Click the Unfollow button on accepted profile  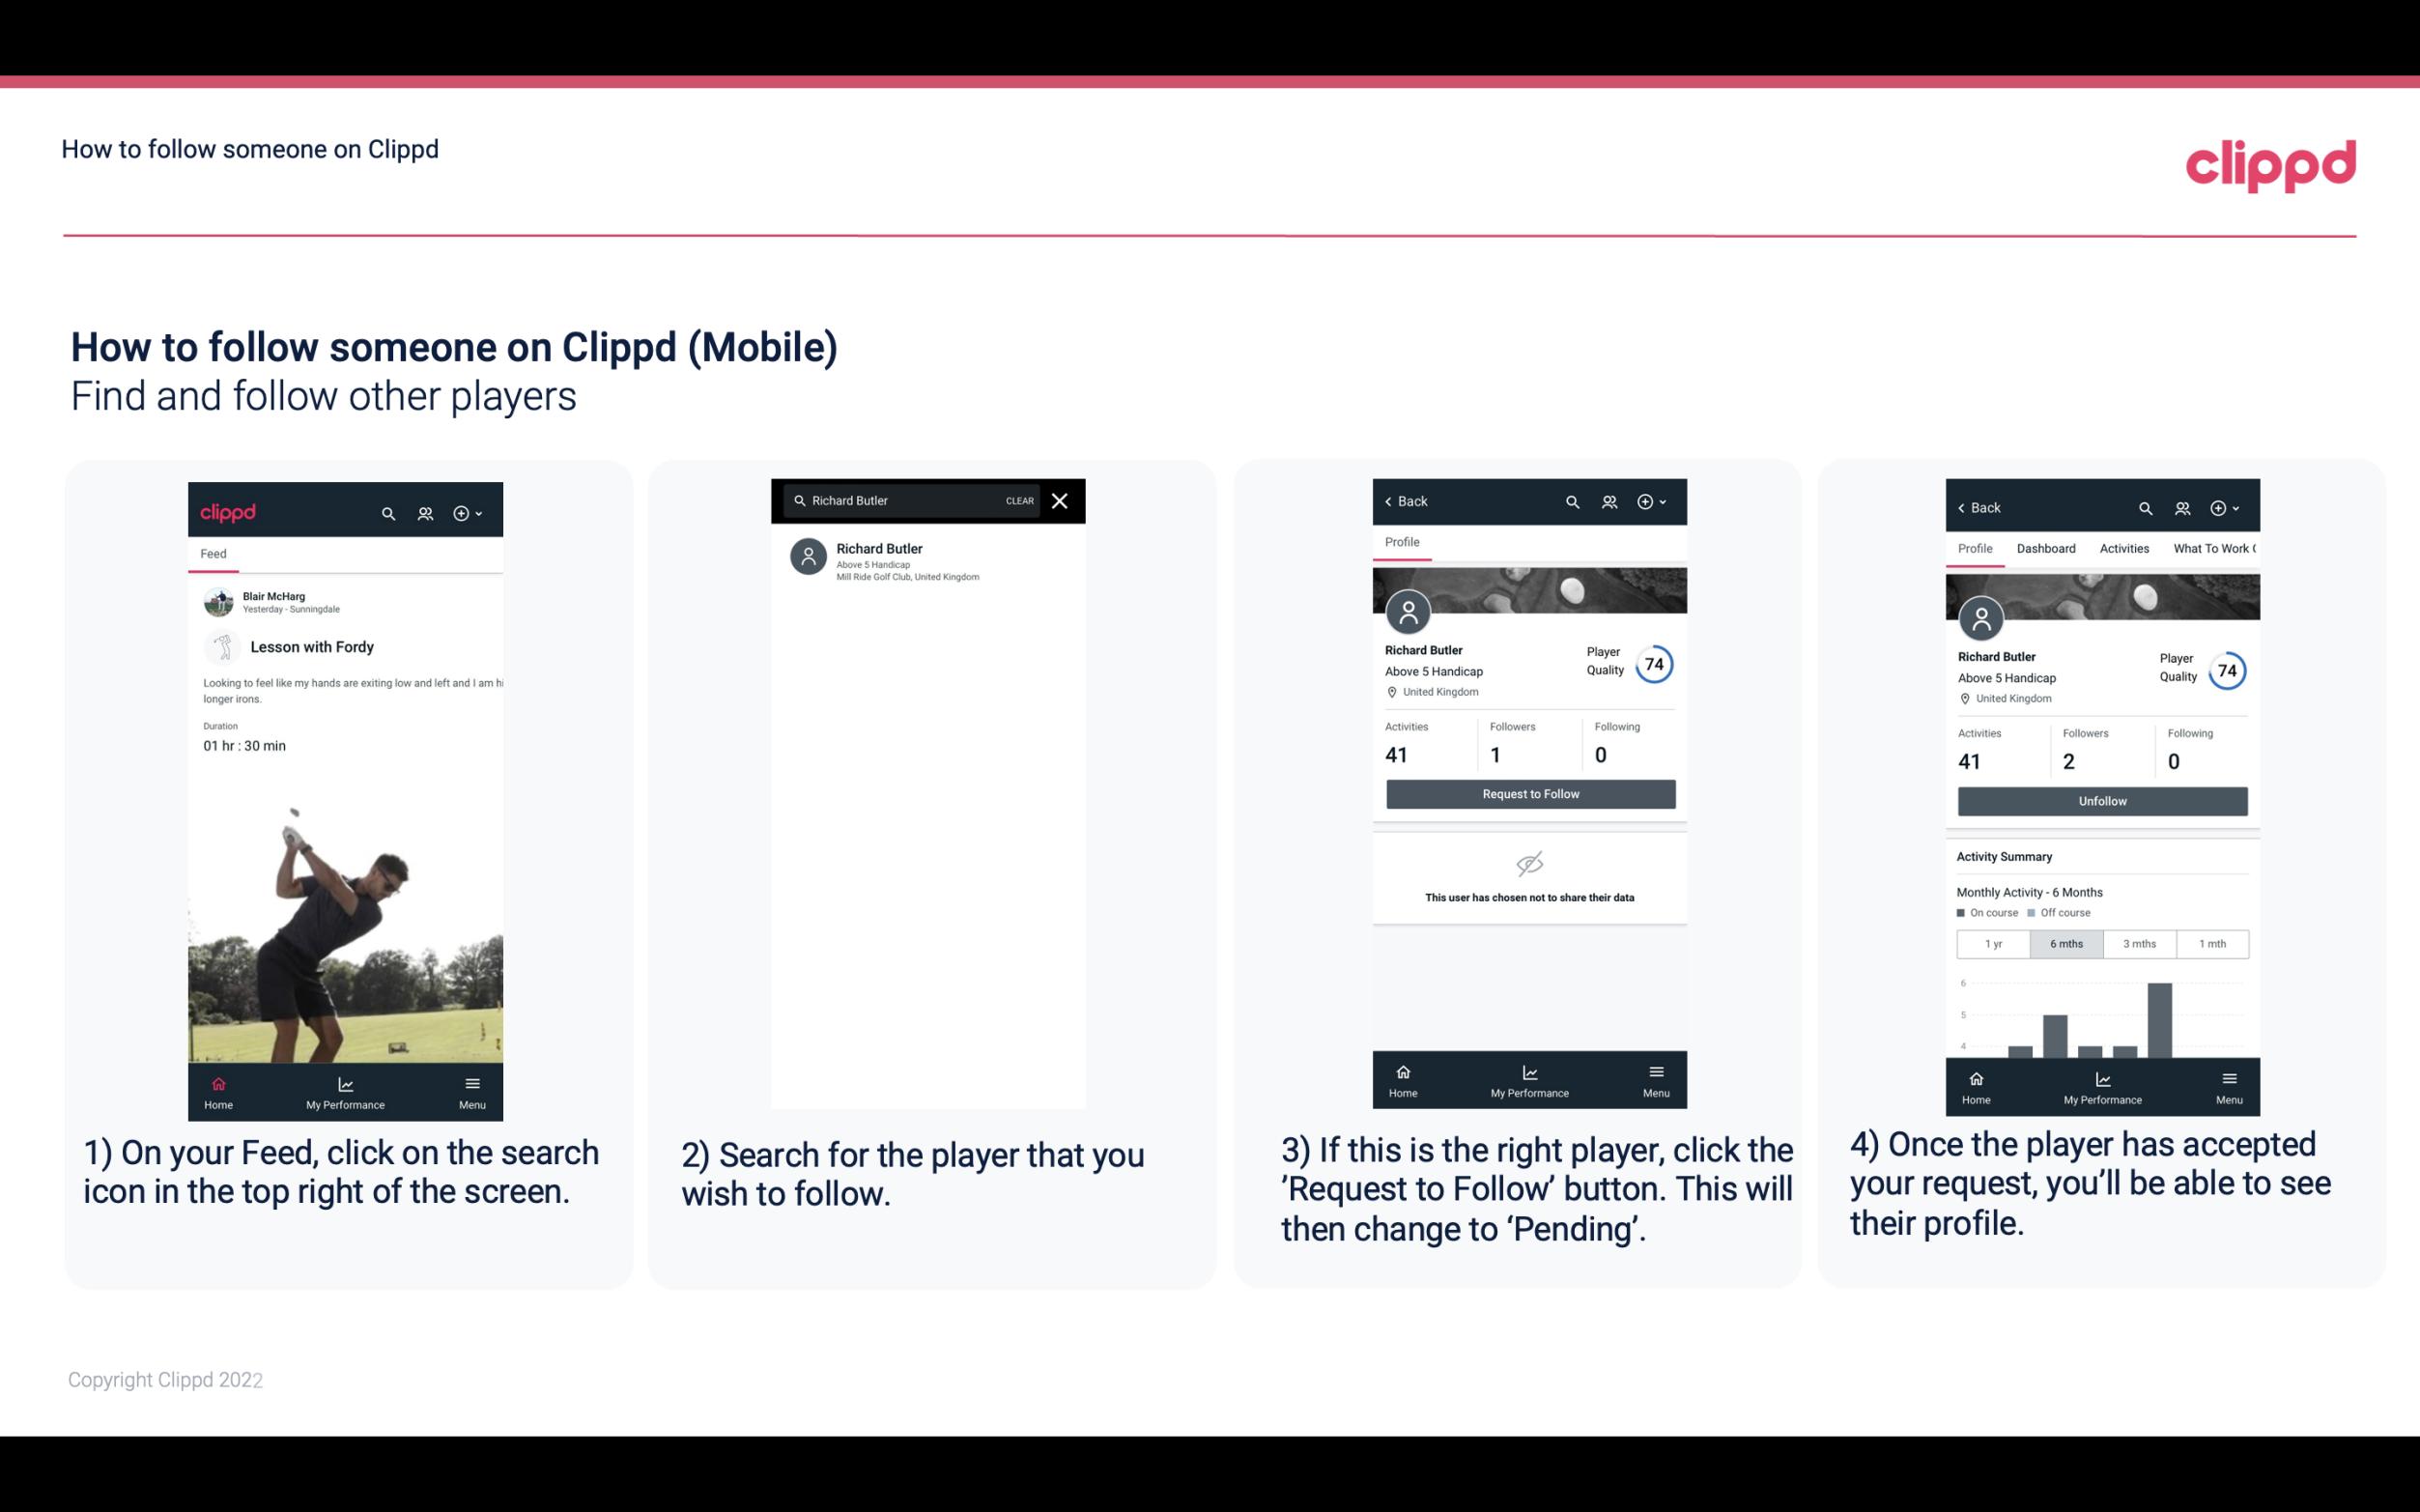(x=2101, y=800)
